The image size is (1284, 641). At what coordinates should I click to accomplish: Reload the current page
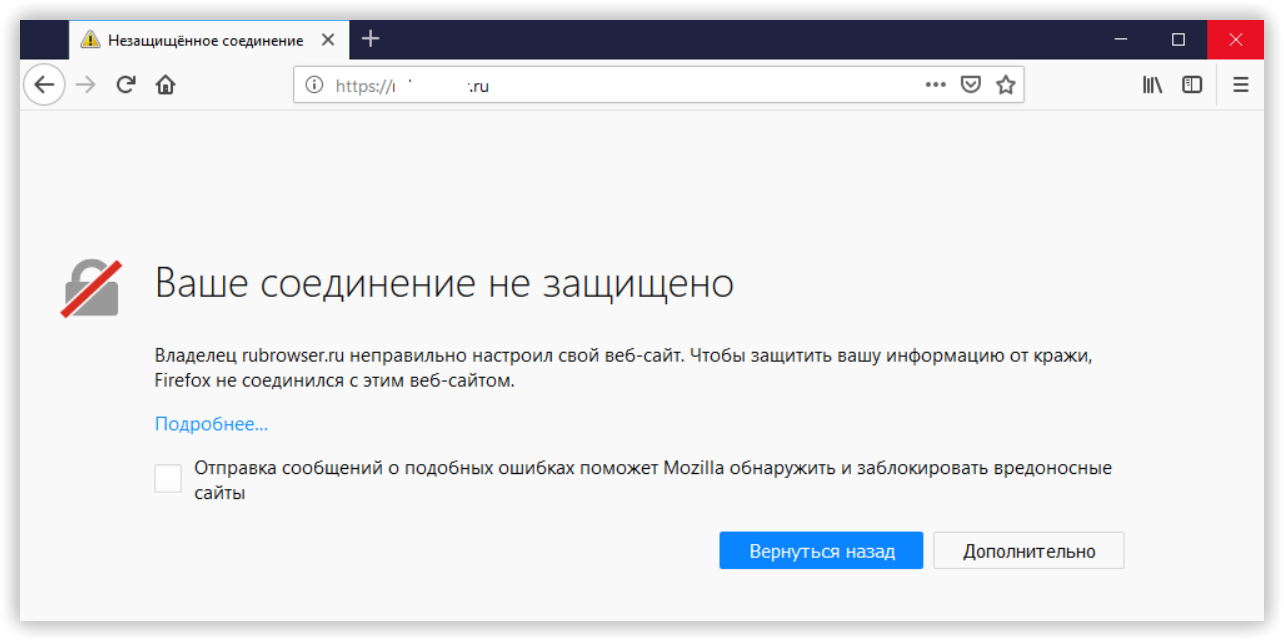point(126,85)
